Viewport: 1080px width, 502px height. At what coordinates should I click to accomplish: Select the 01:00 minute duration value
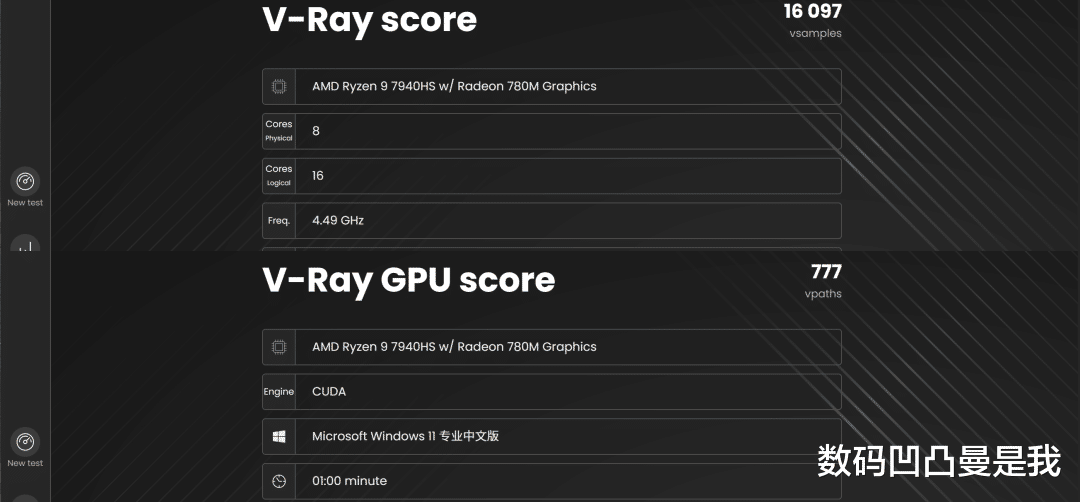point(349,481)
